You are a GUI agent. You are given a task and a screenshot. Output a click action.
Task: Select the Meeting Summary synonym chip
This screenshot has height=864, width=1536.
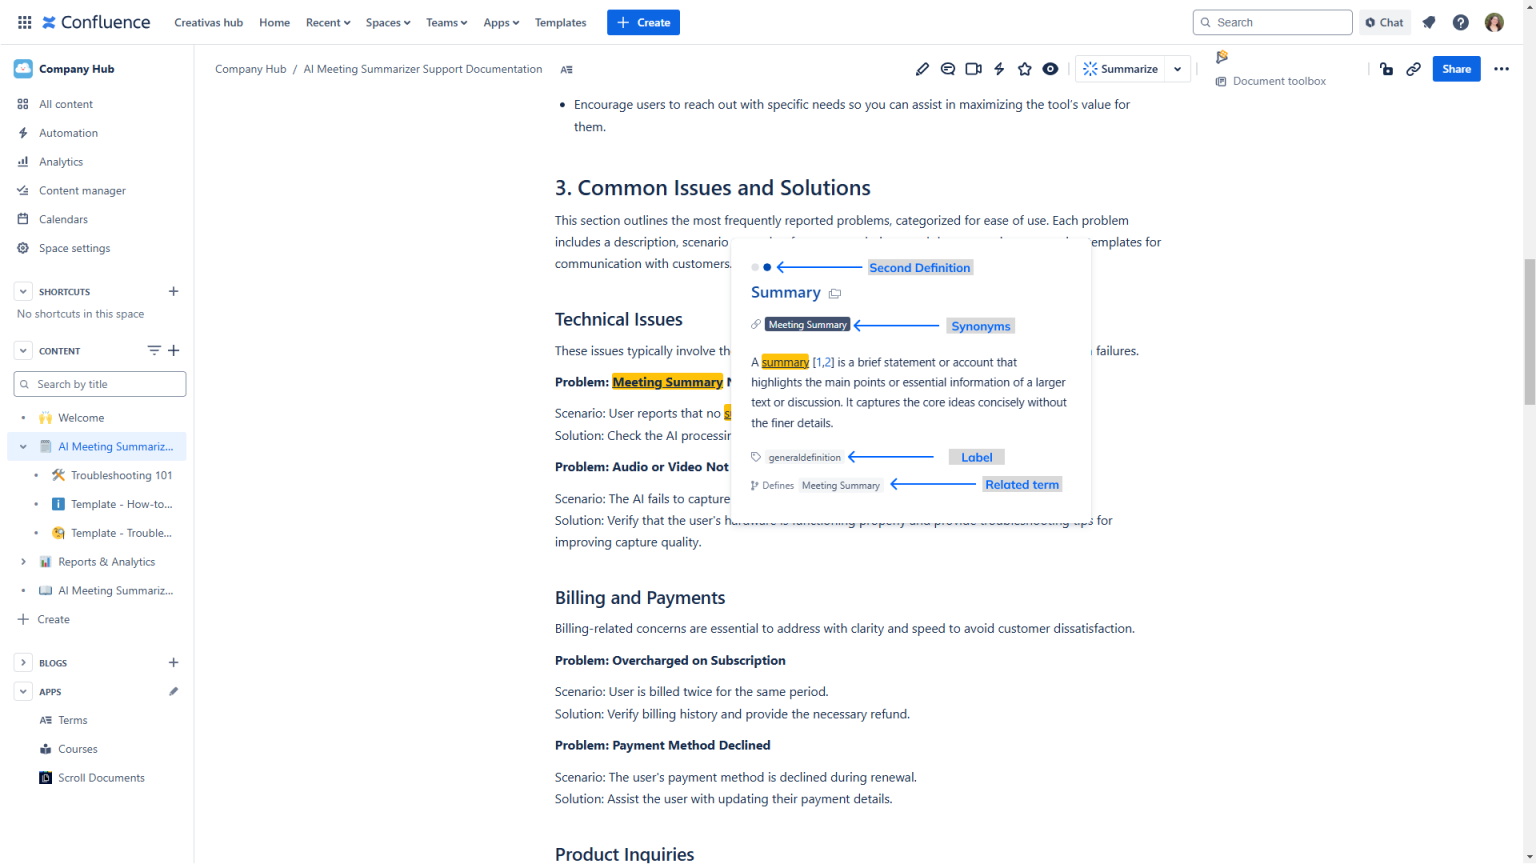click(807, 324)
